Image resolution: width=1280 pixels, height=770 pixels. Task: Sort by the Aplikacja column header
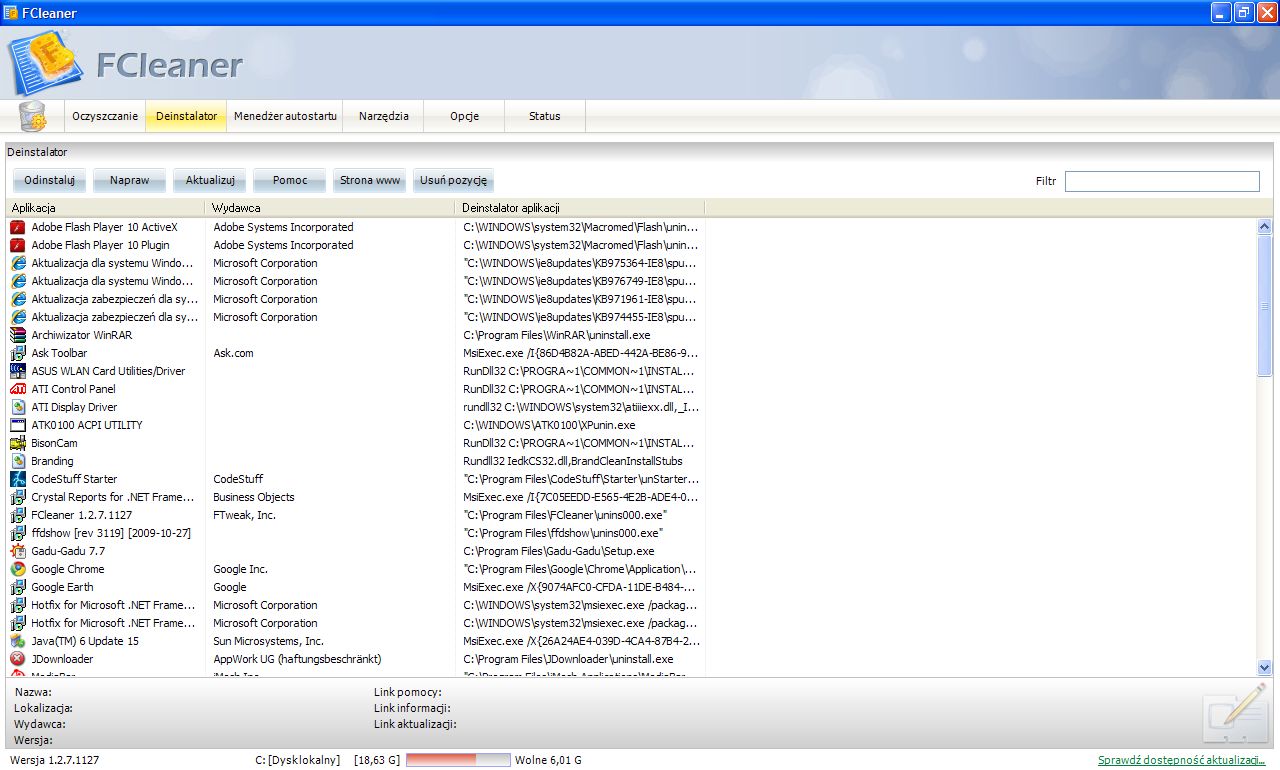coord(105,208)
